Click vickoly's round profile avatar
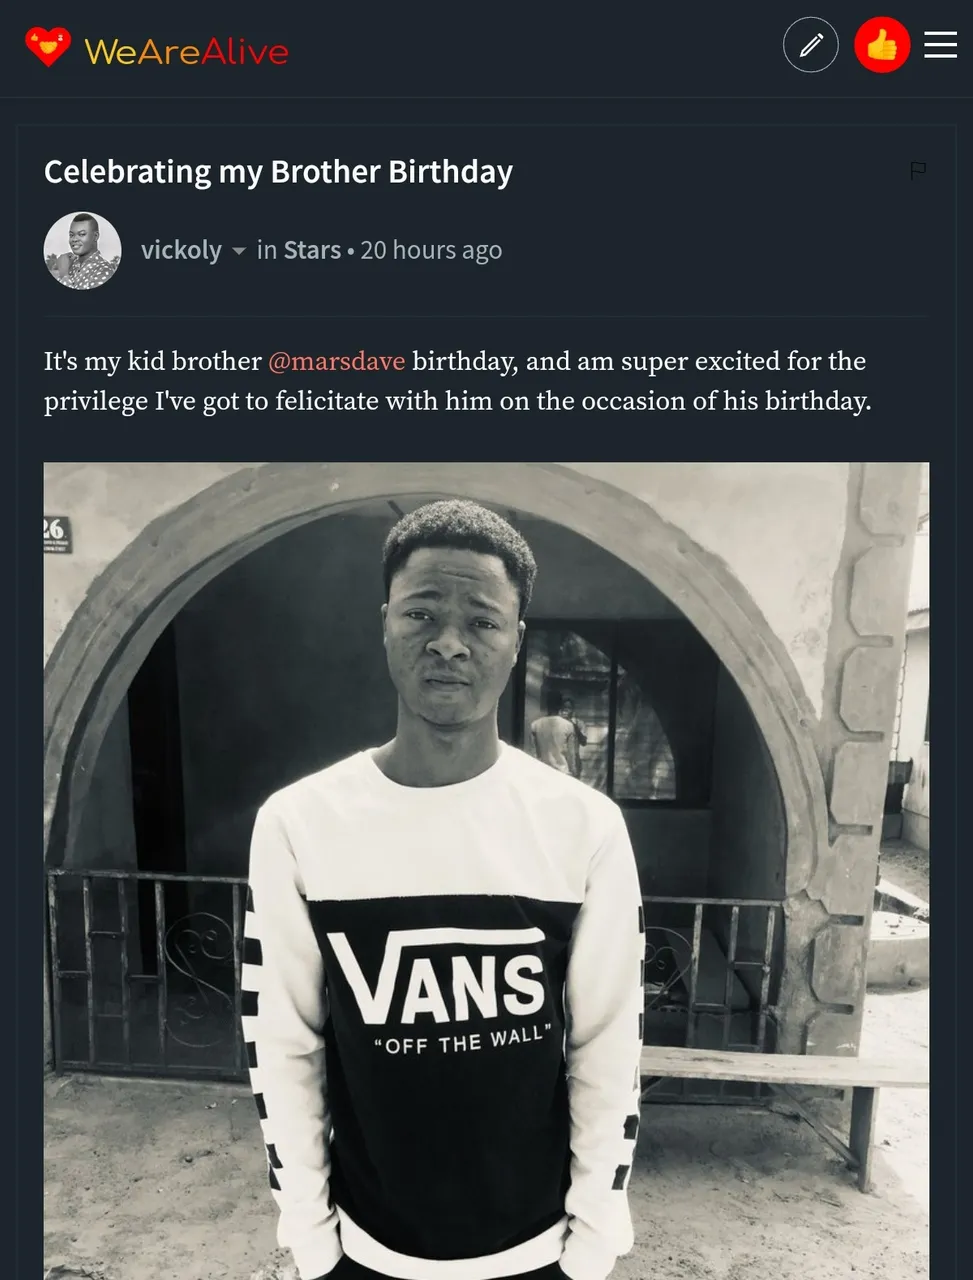 (x=83, y=251)
